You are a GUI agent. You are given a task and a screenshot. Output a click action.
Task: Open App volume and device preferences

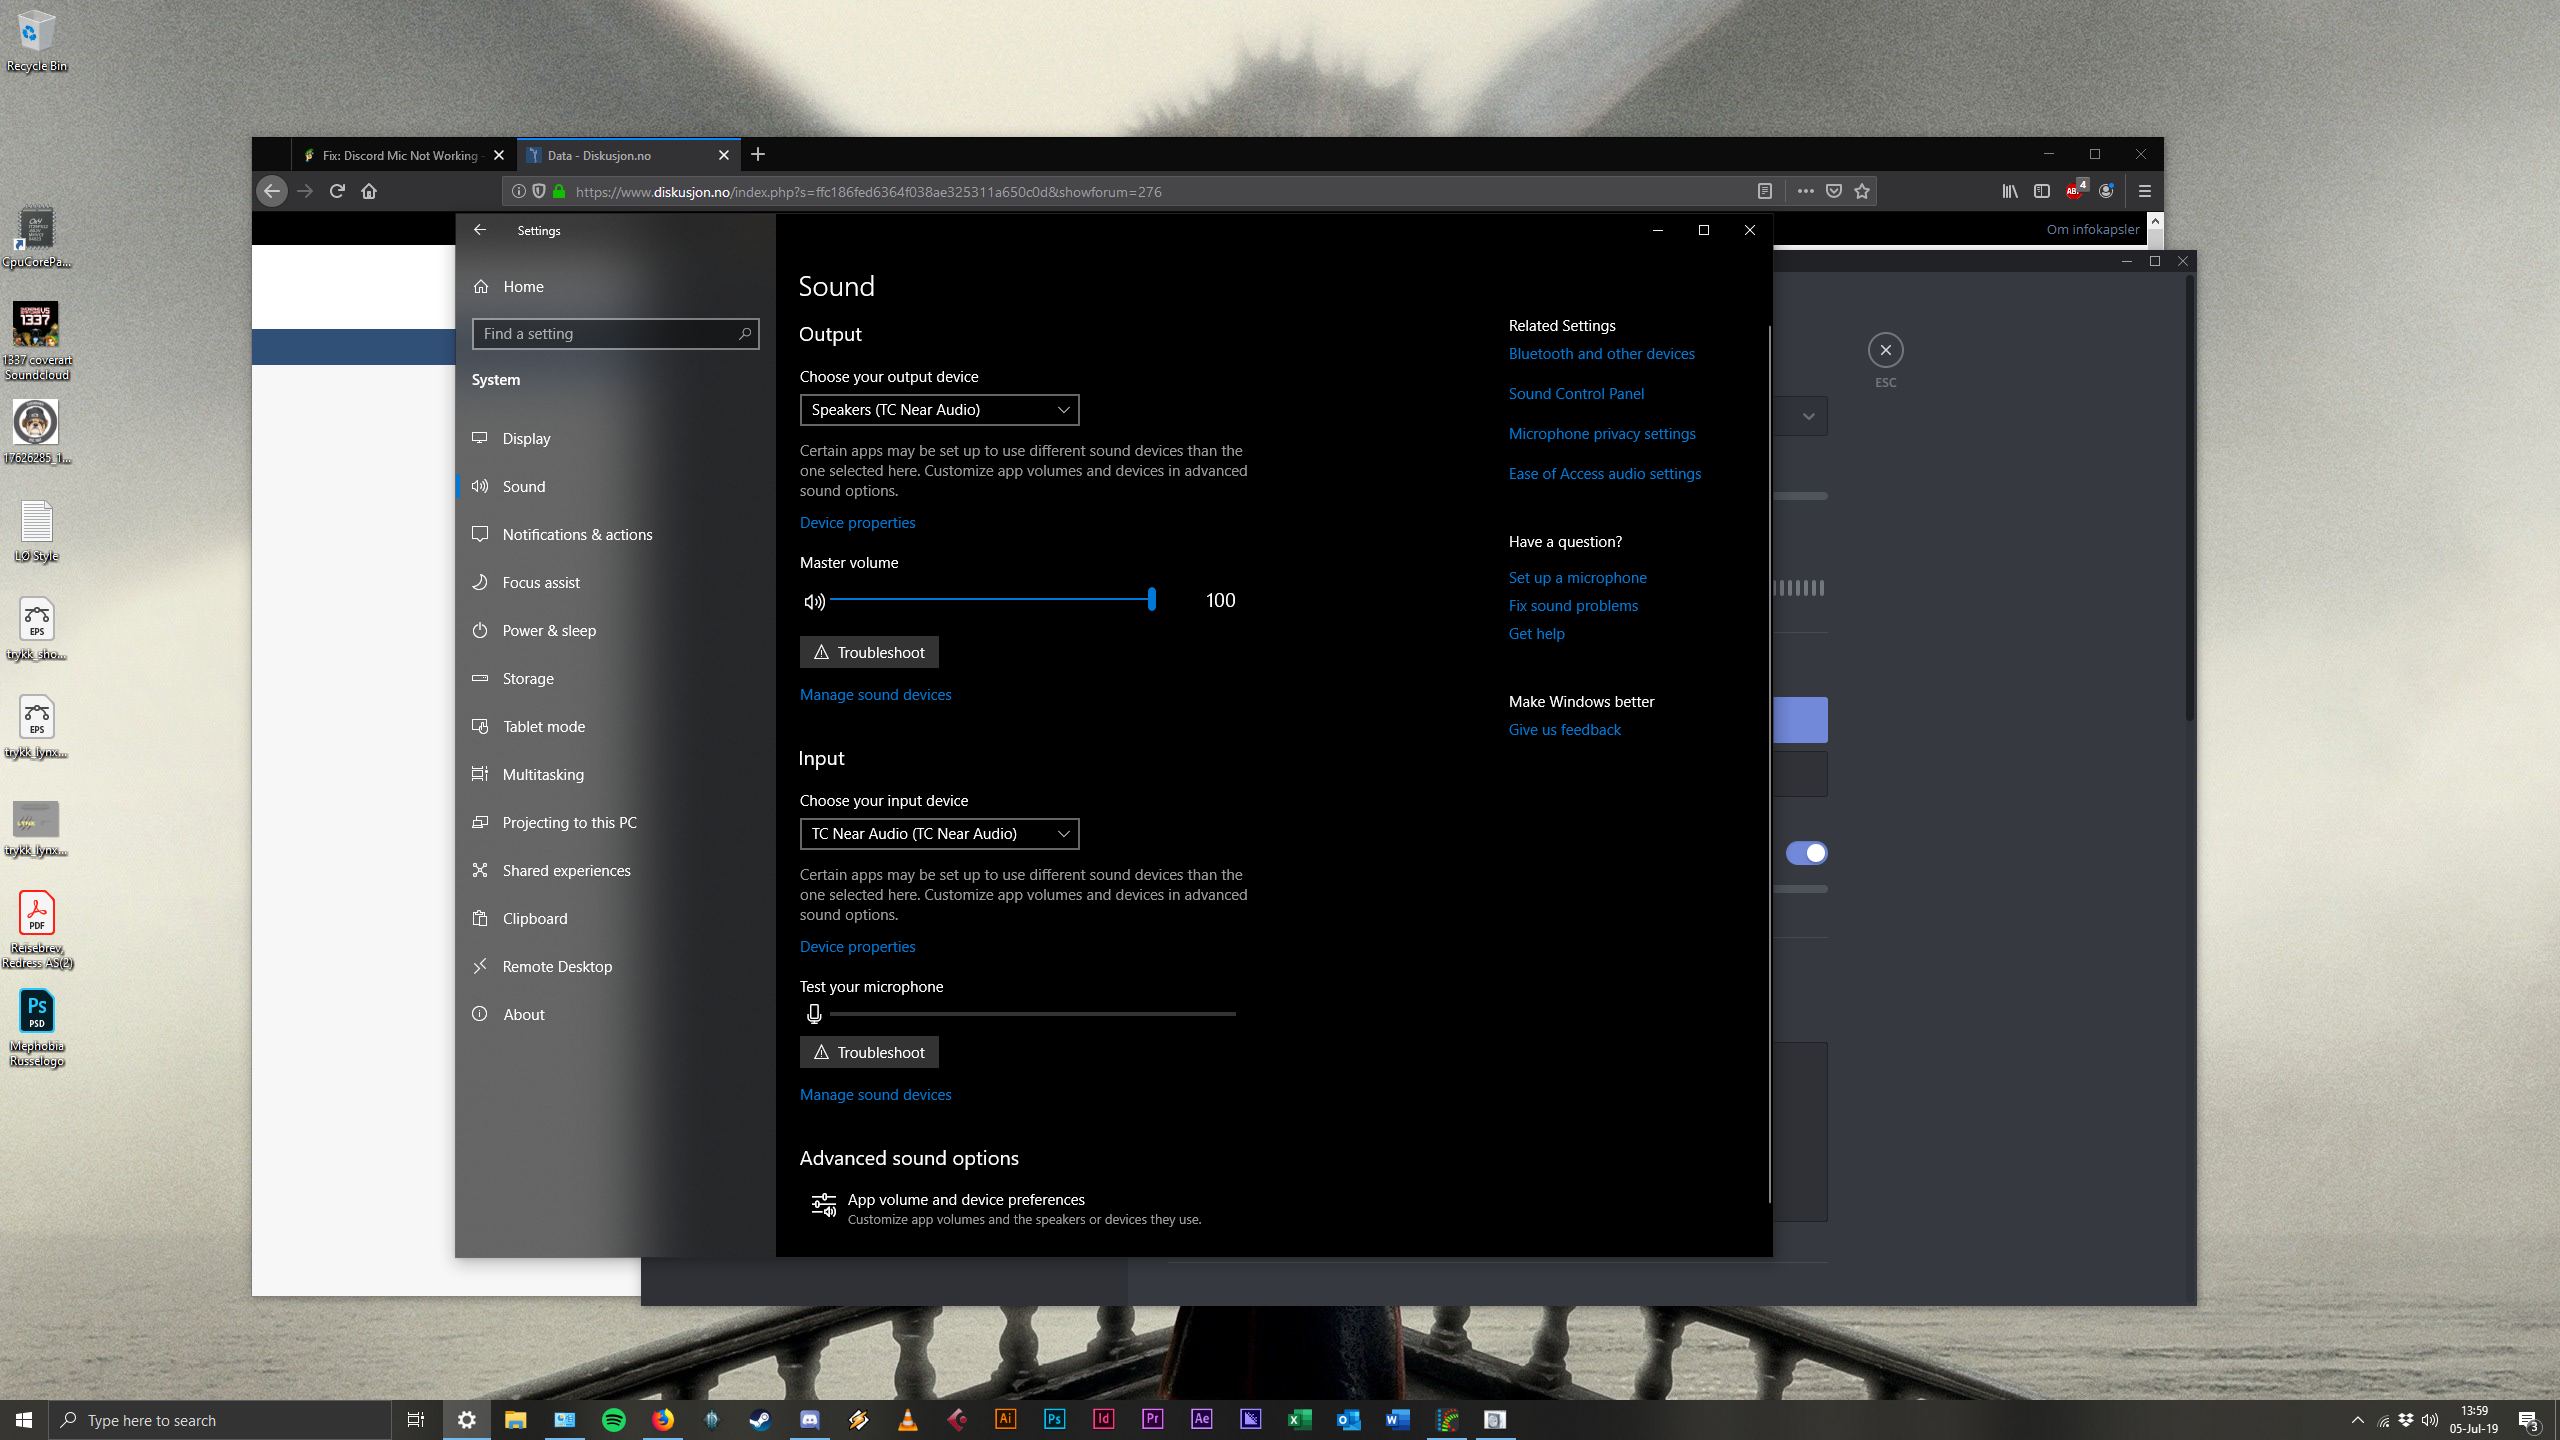pyautogui.click(x=1005, y=1208)
